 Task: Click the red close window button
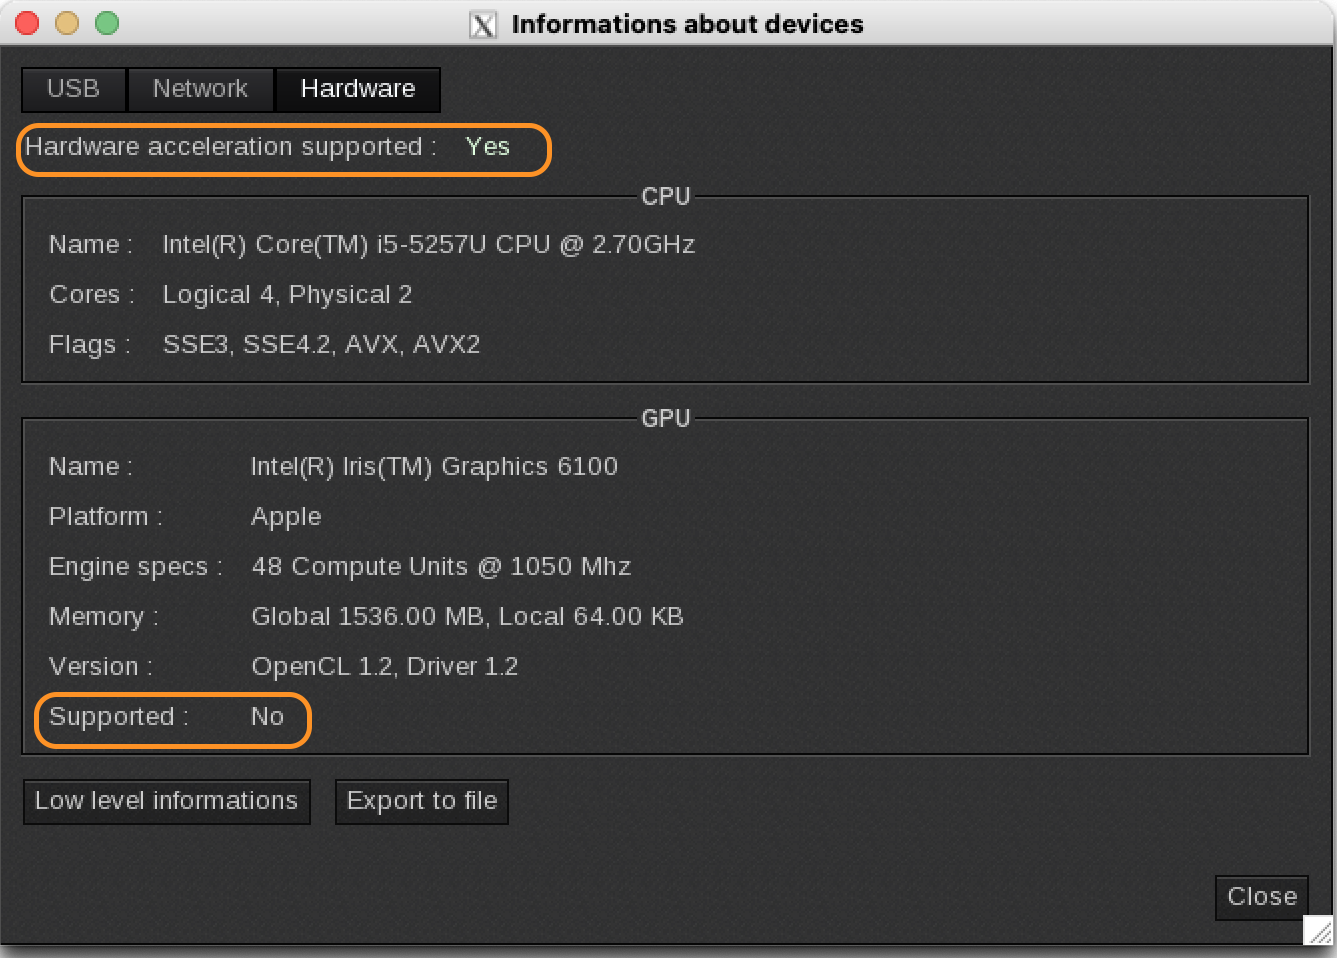point(27,23)
